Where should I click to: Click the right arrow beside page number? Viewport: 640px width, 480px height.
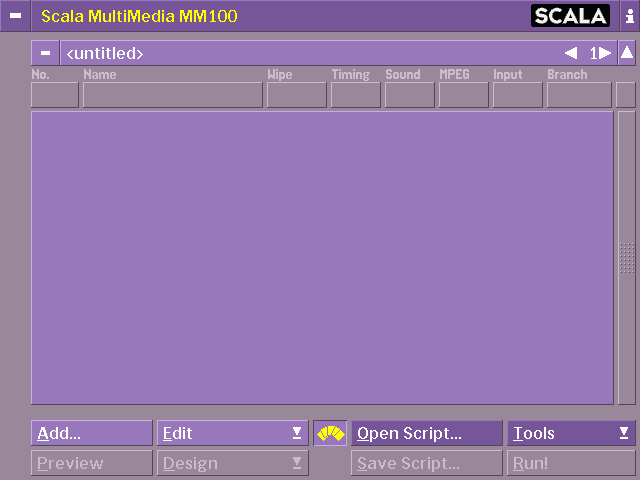click(604, 53)
